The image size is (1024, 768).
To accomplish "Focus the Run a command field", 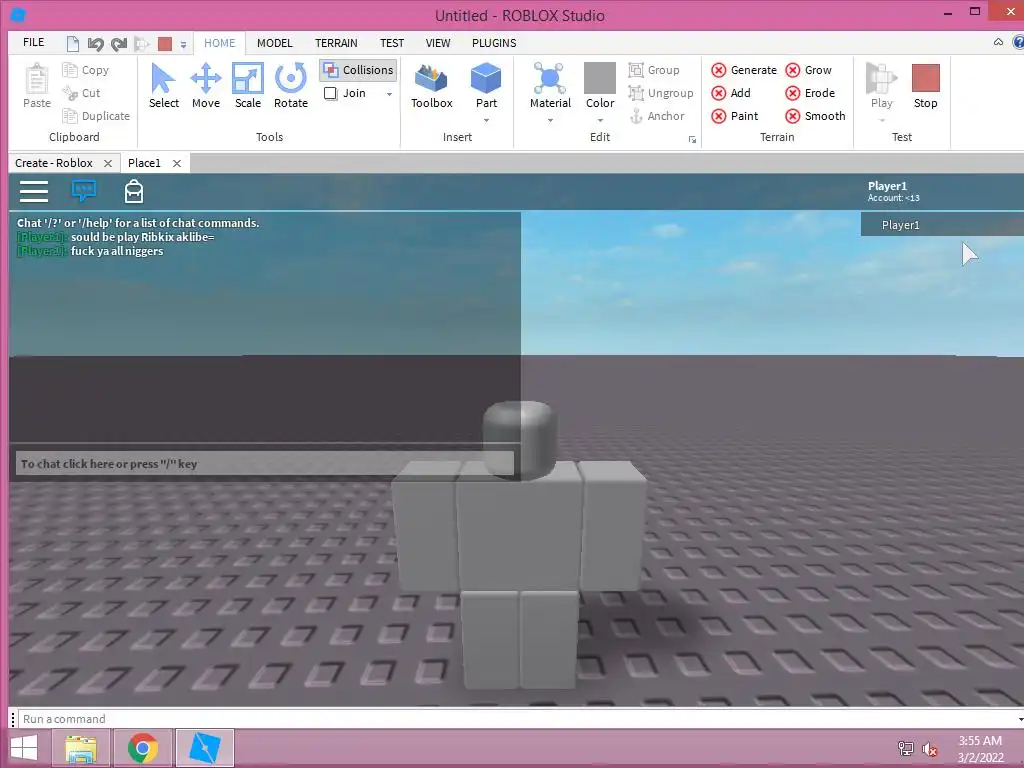I will 516,719.
